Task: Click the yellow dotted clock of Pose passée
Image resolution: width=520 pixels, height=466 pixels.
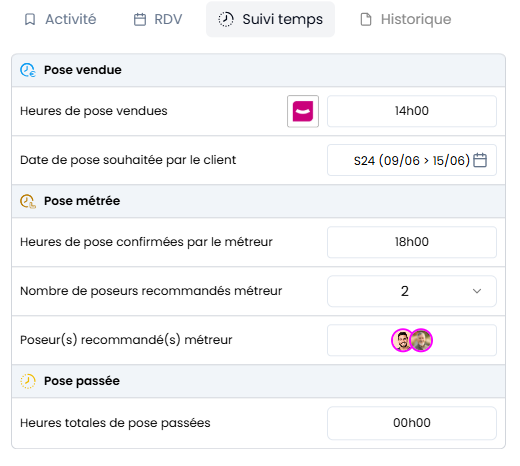Action: (28, 381)
